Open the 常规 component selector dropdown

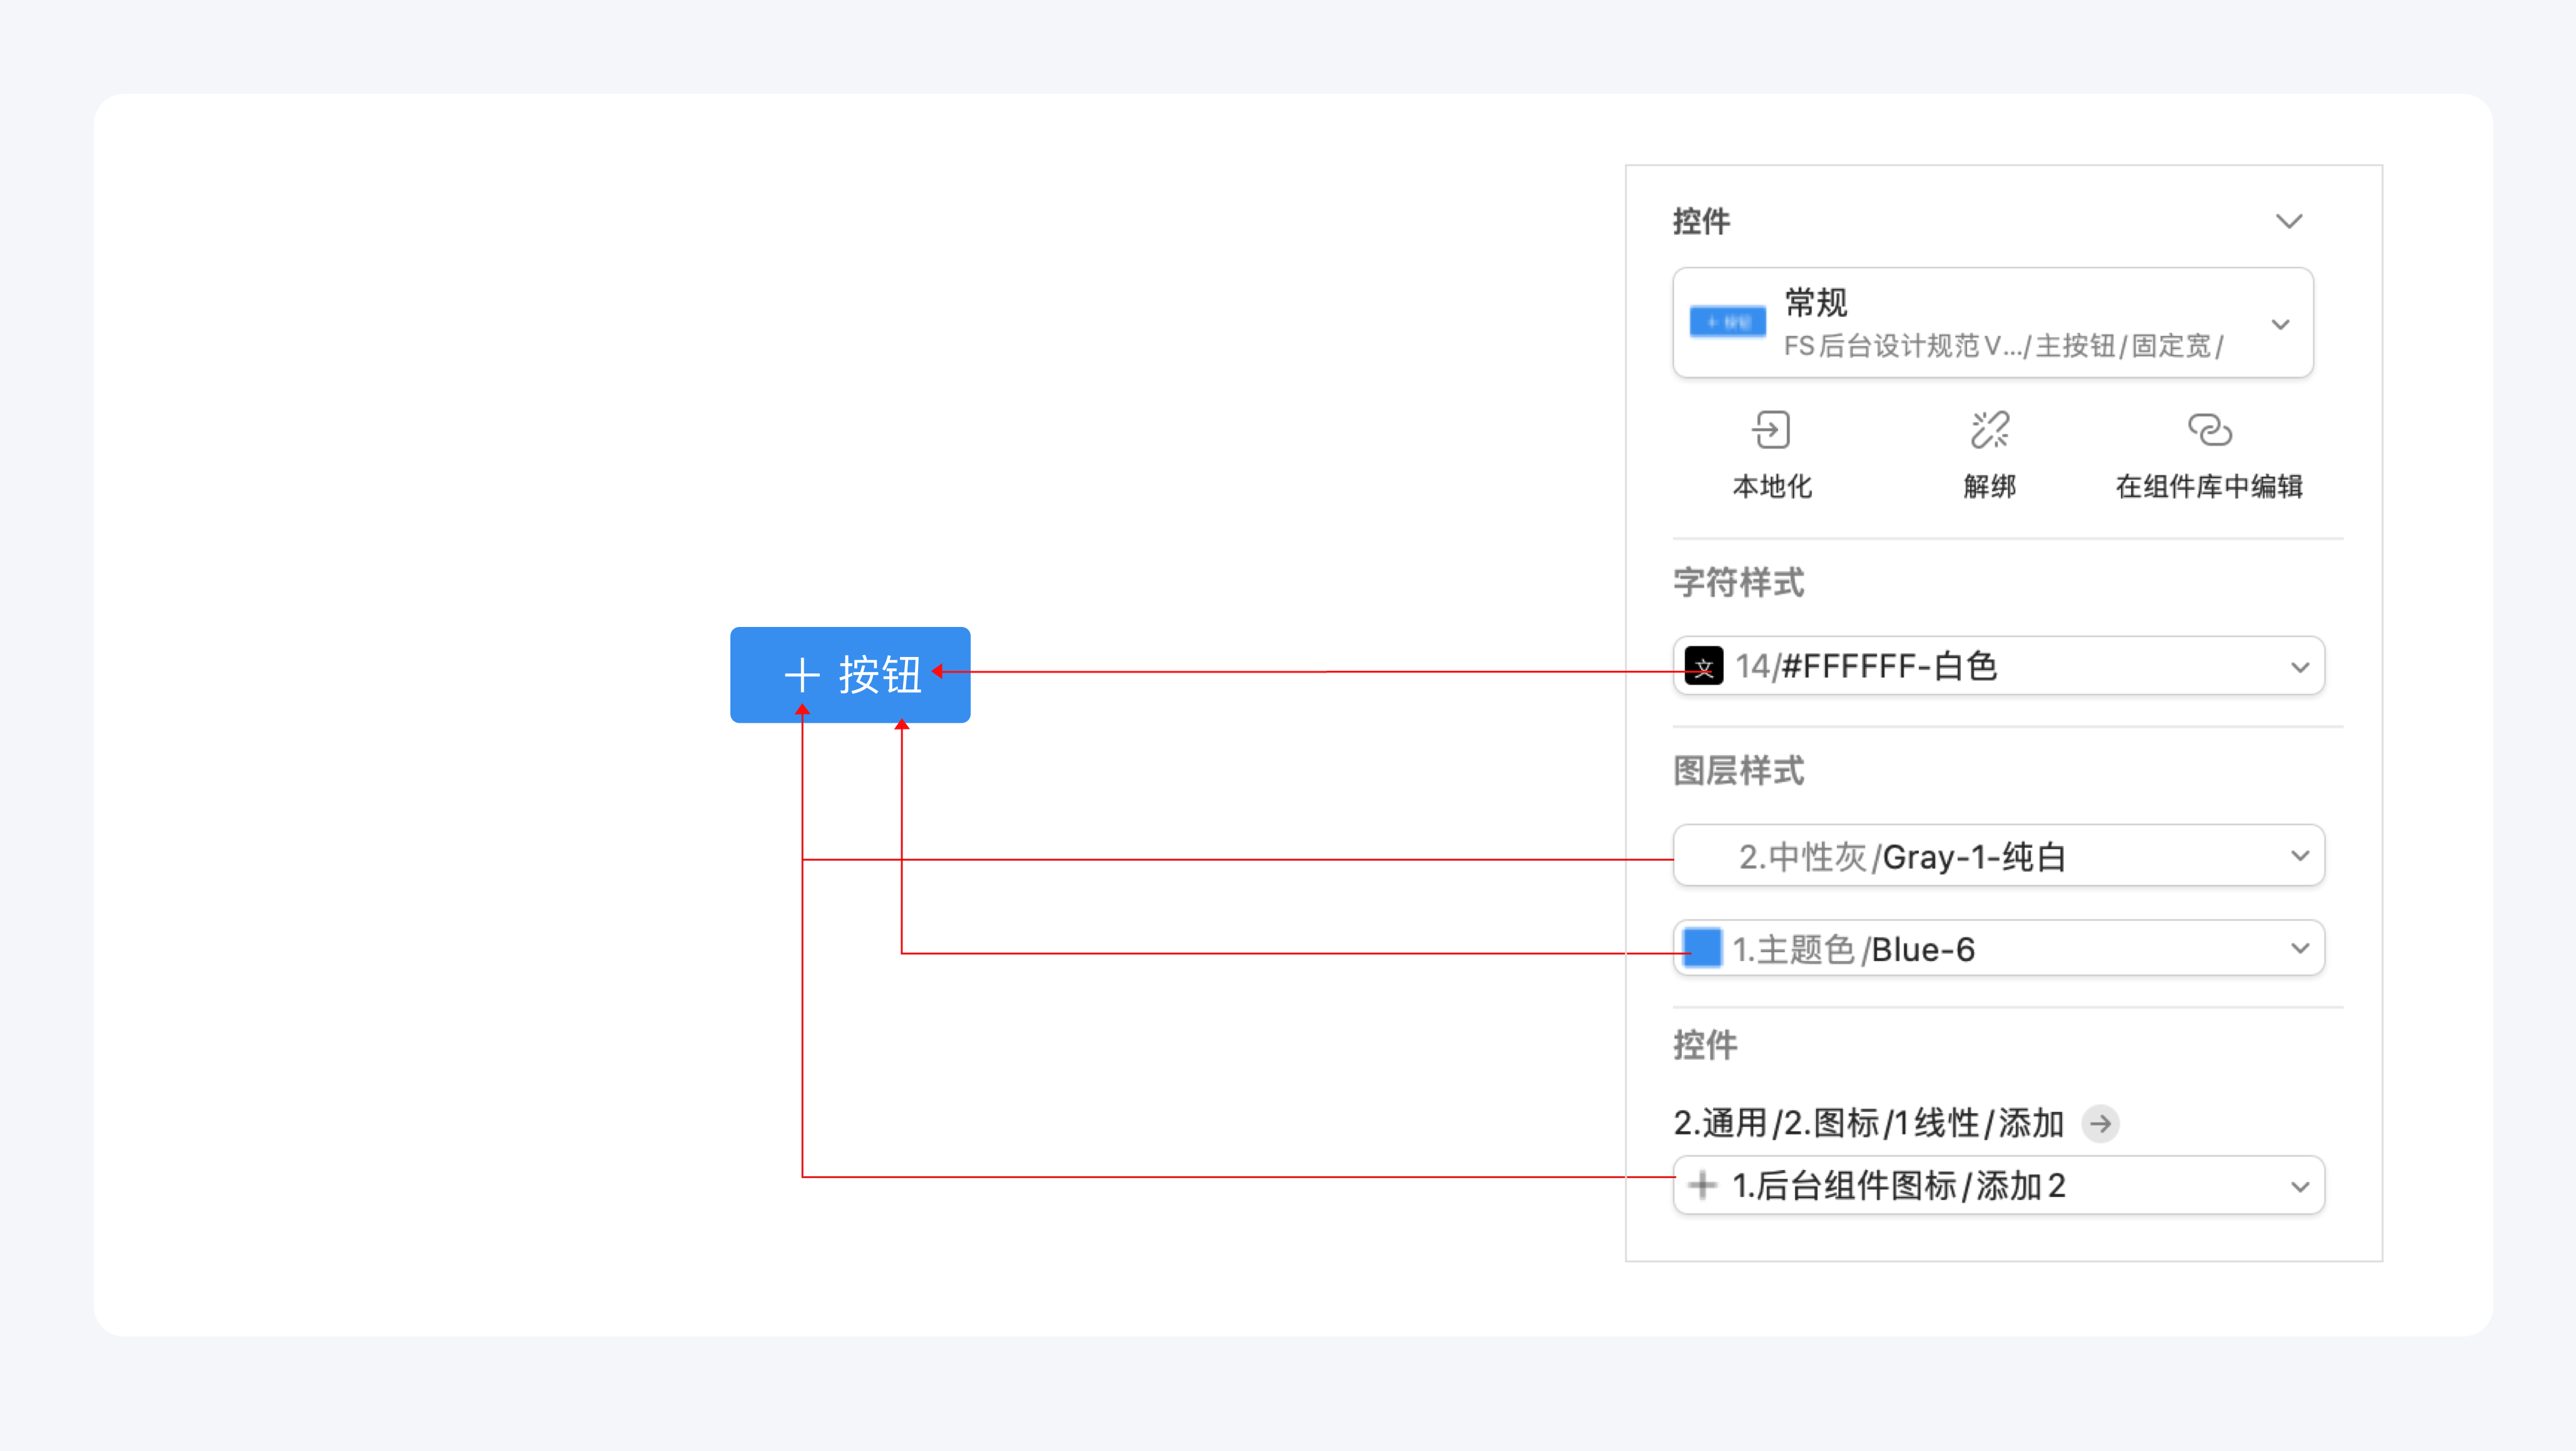pos(1992,322)
